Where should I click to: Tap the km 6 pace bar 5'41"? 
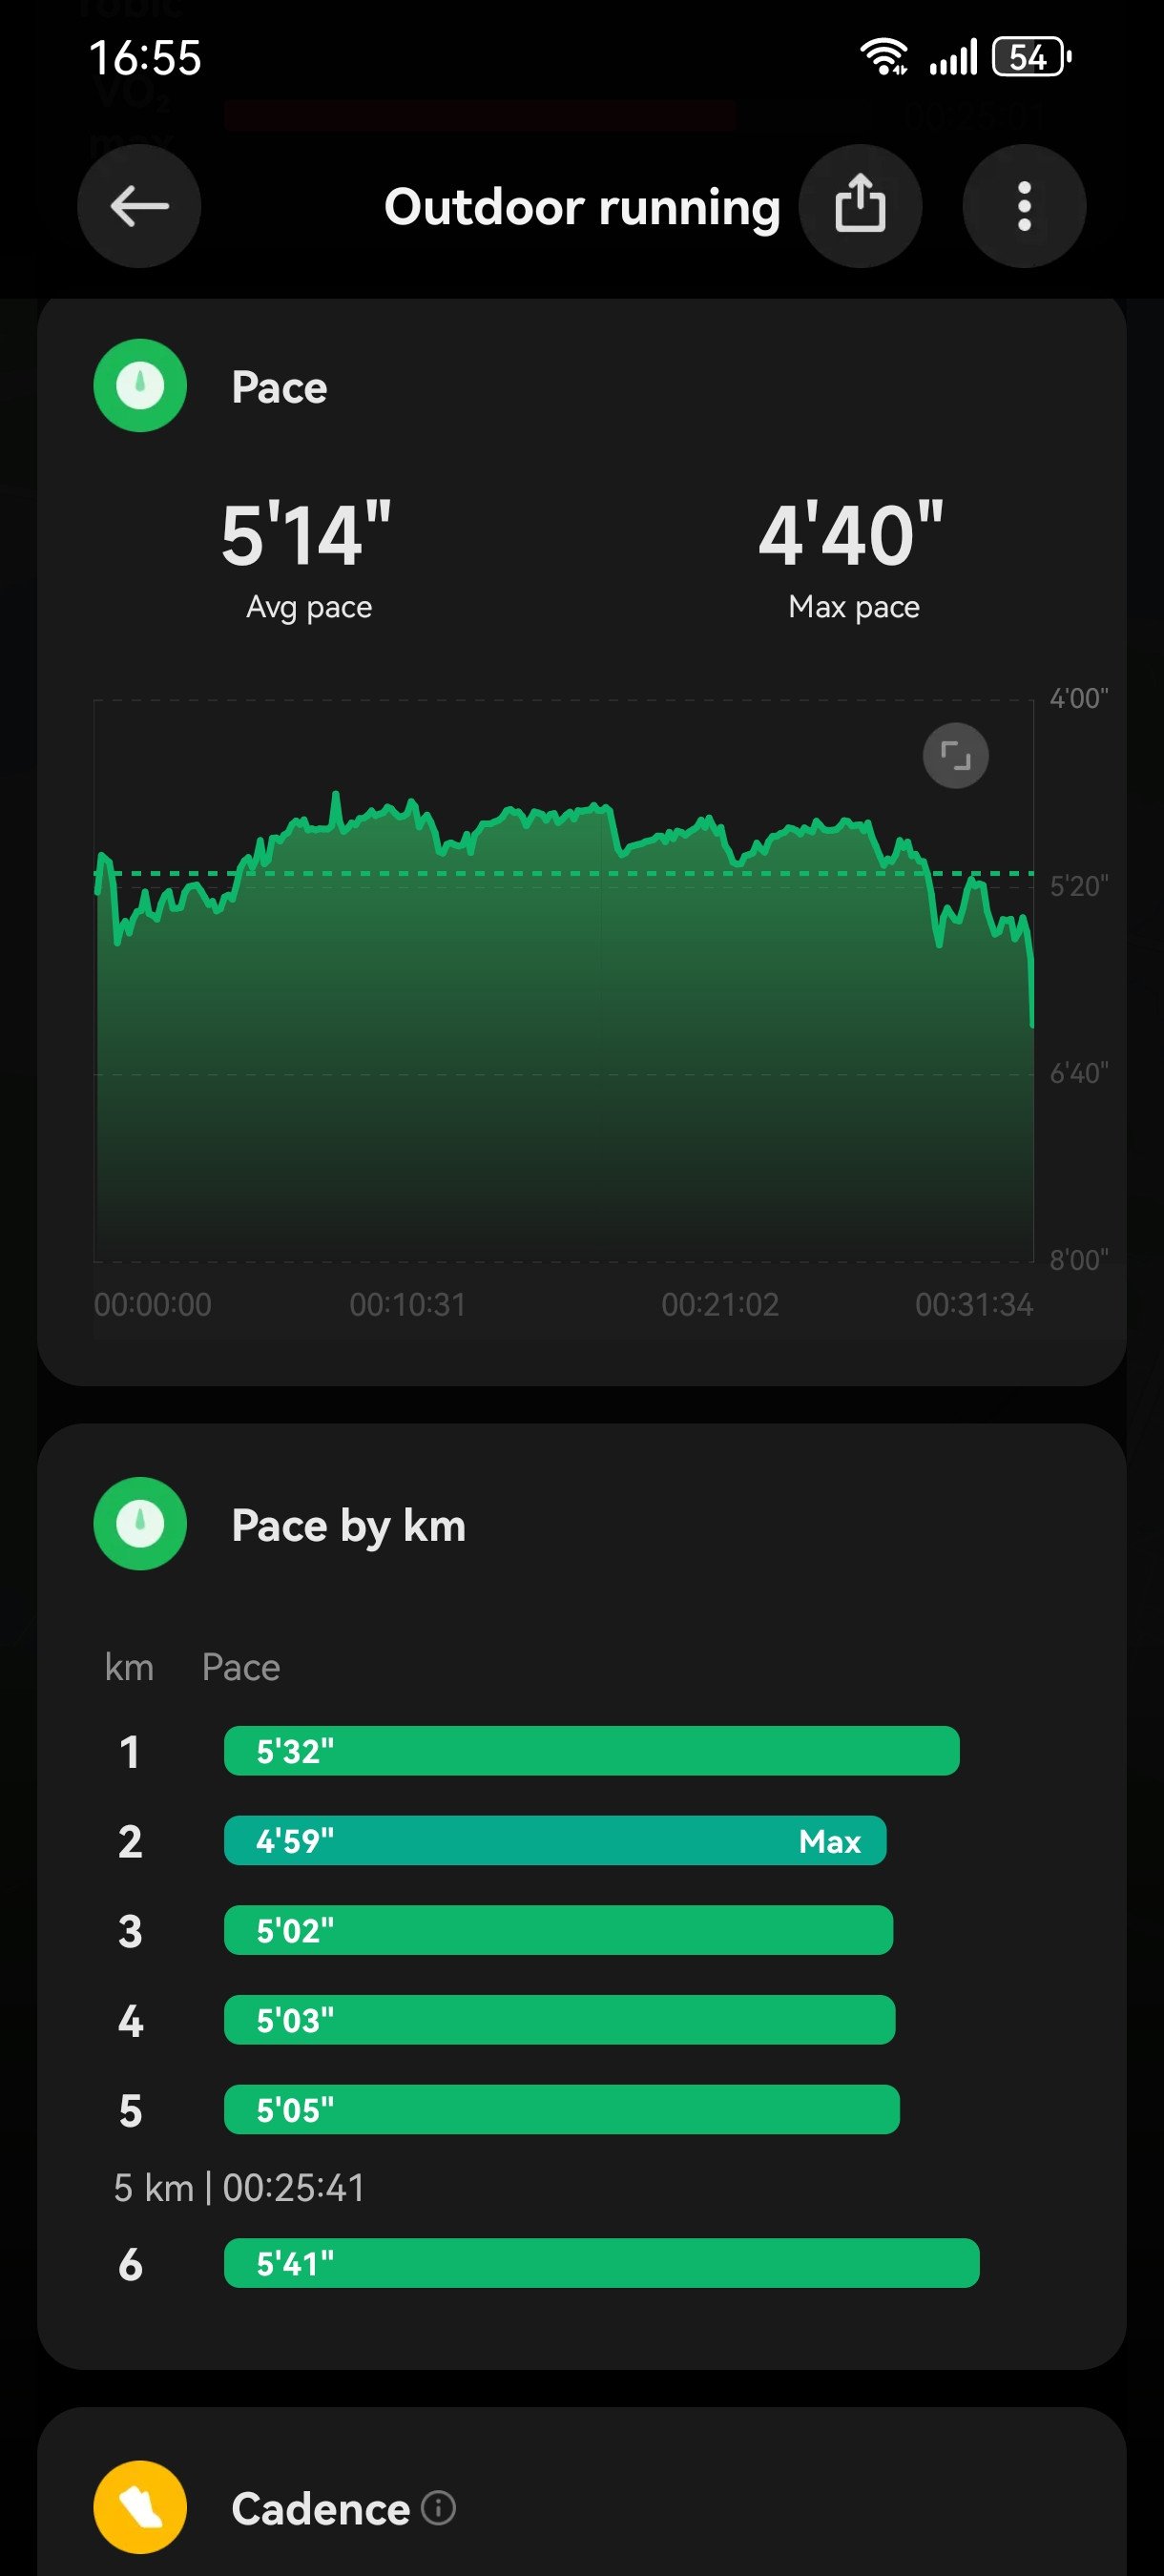click(601, 2263)
